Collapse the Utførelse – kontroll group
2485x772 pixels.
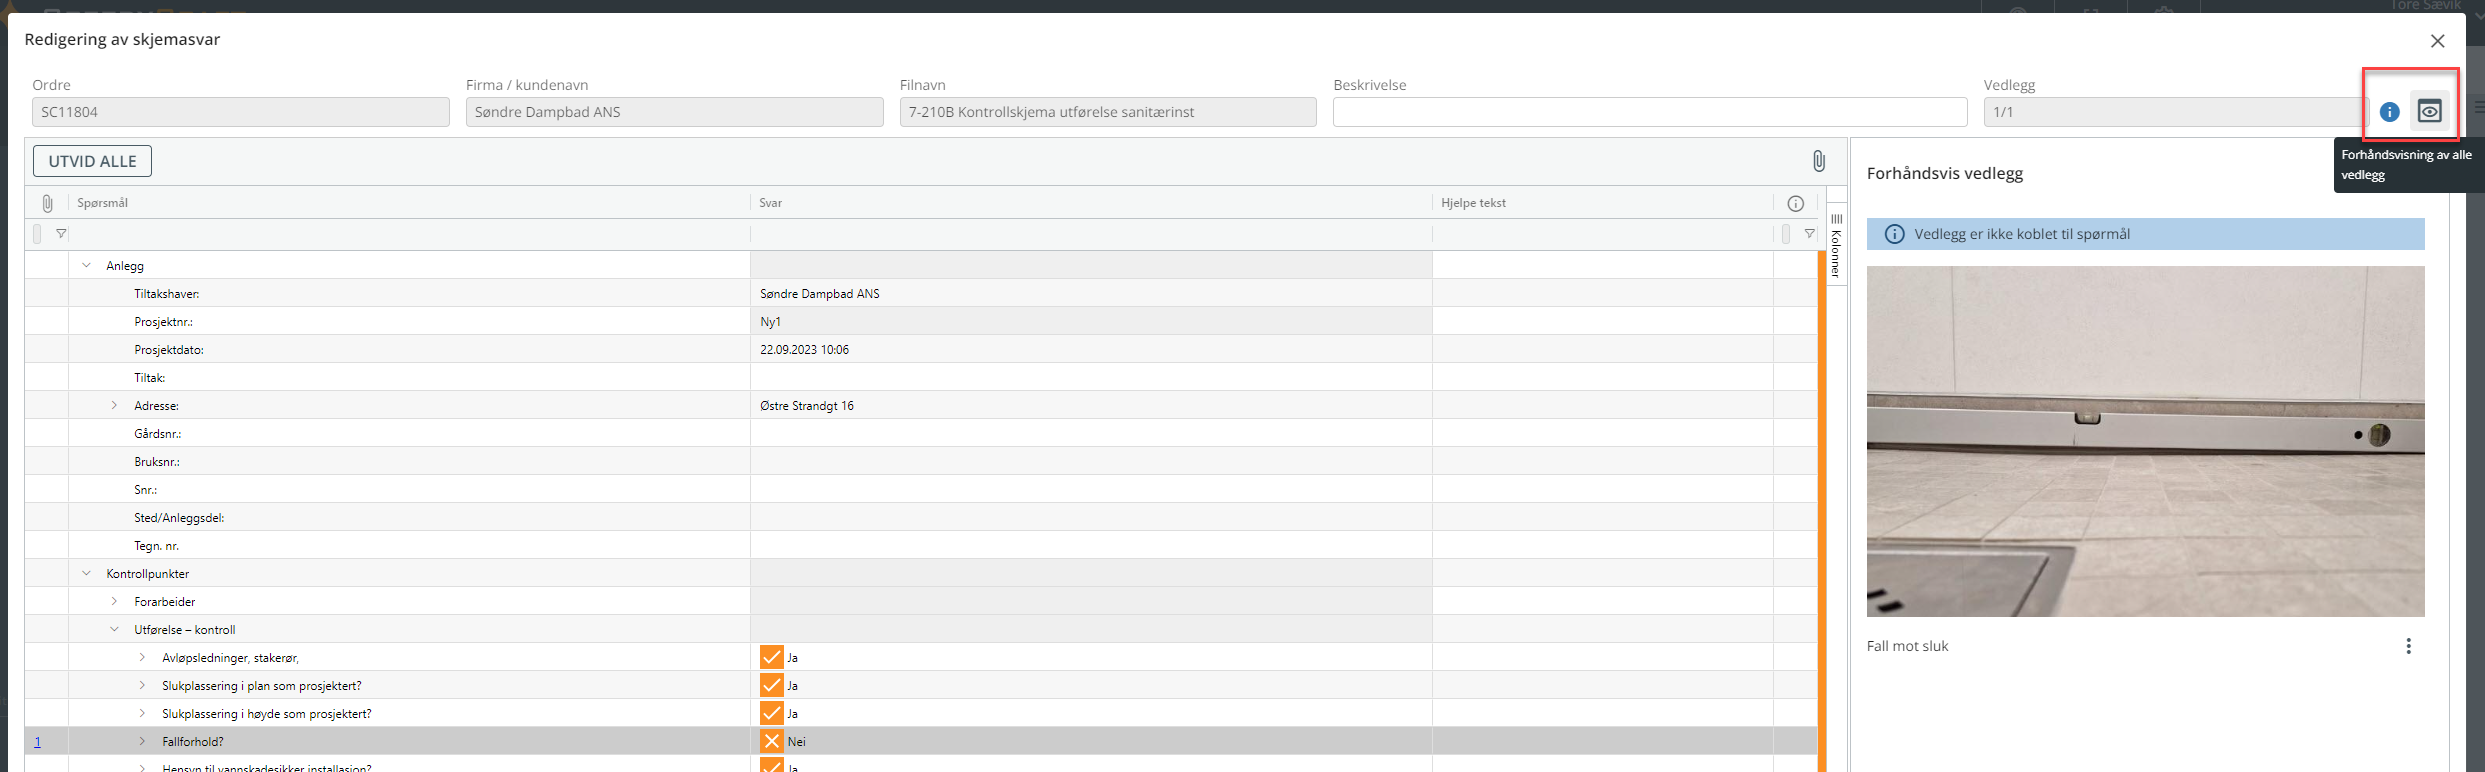[x=114, y=630]
